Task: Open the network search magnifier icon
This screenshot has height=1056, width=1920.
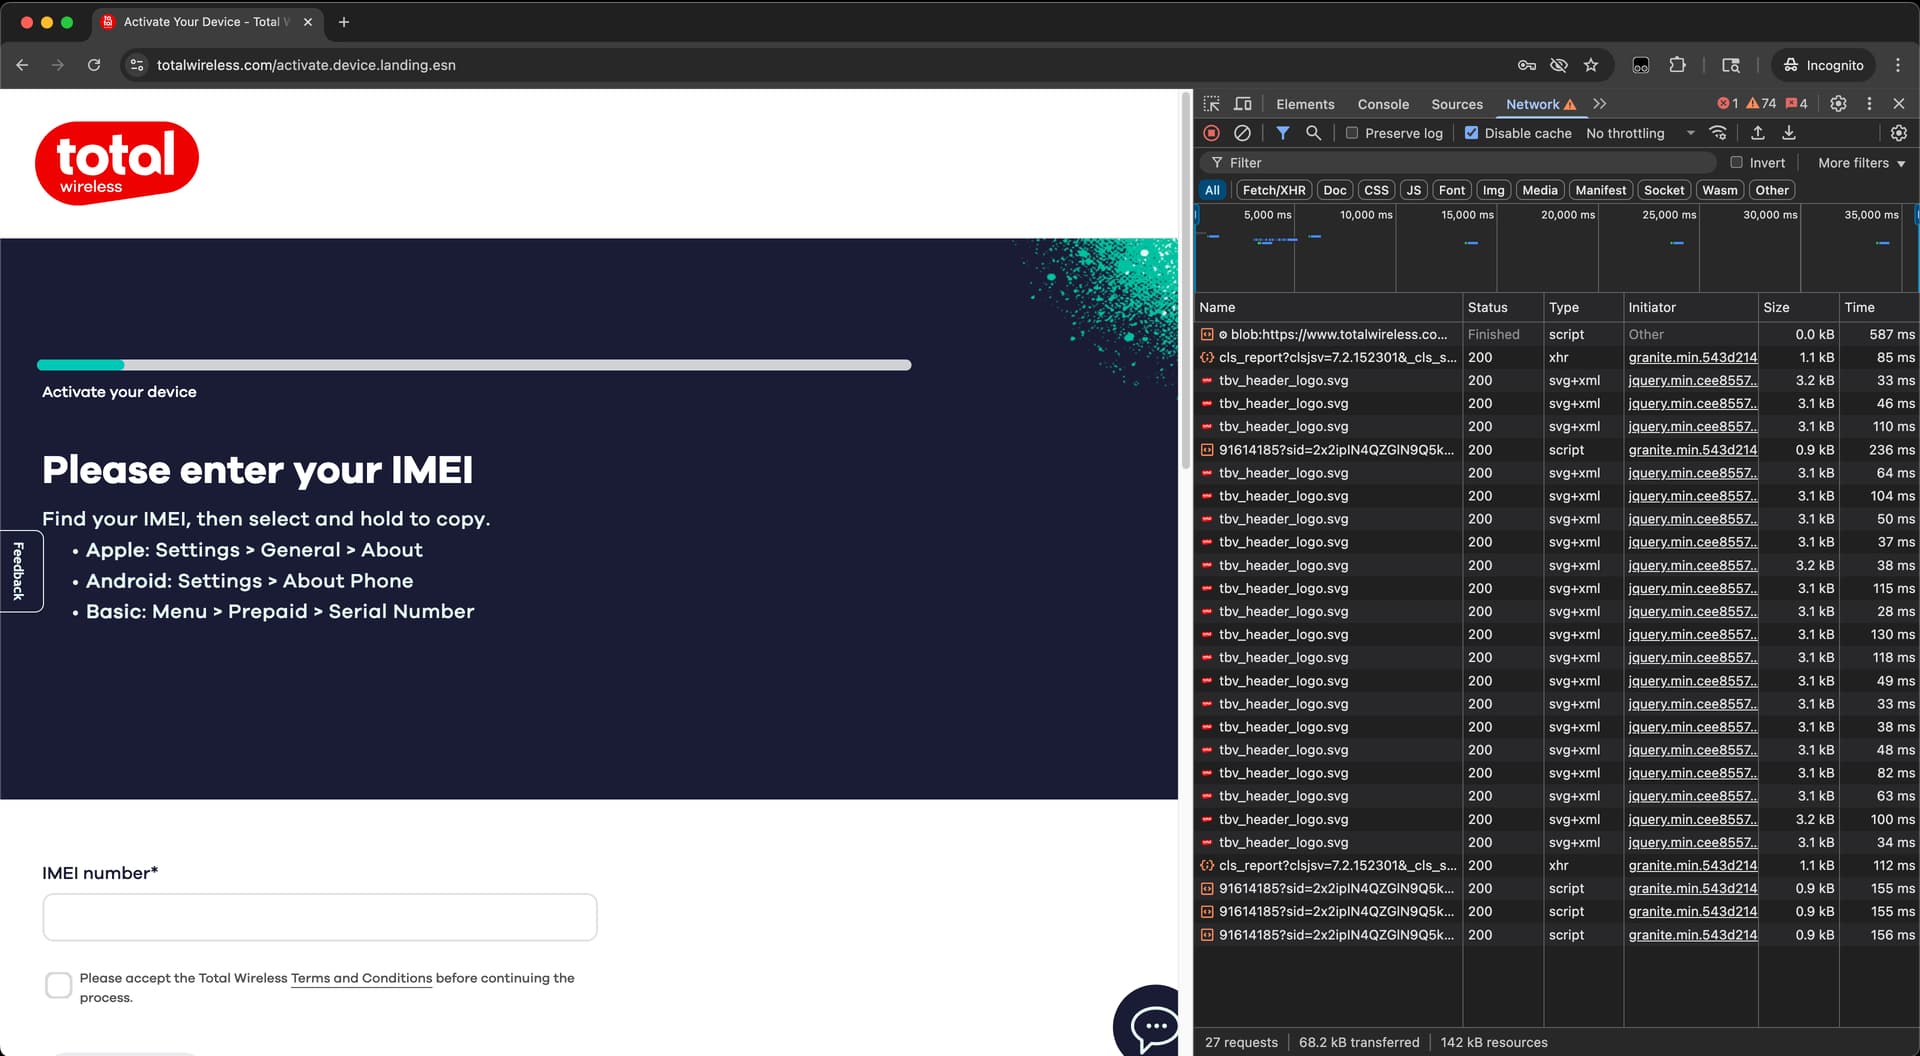Action: (x=1313, y=133)
